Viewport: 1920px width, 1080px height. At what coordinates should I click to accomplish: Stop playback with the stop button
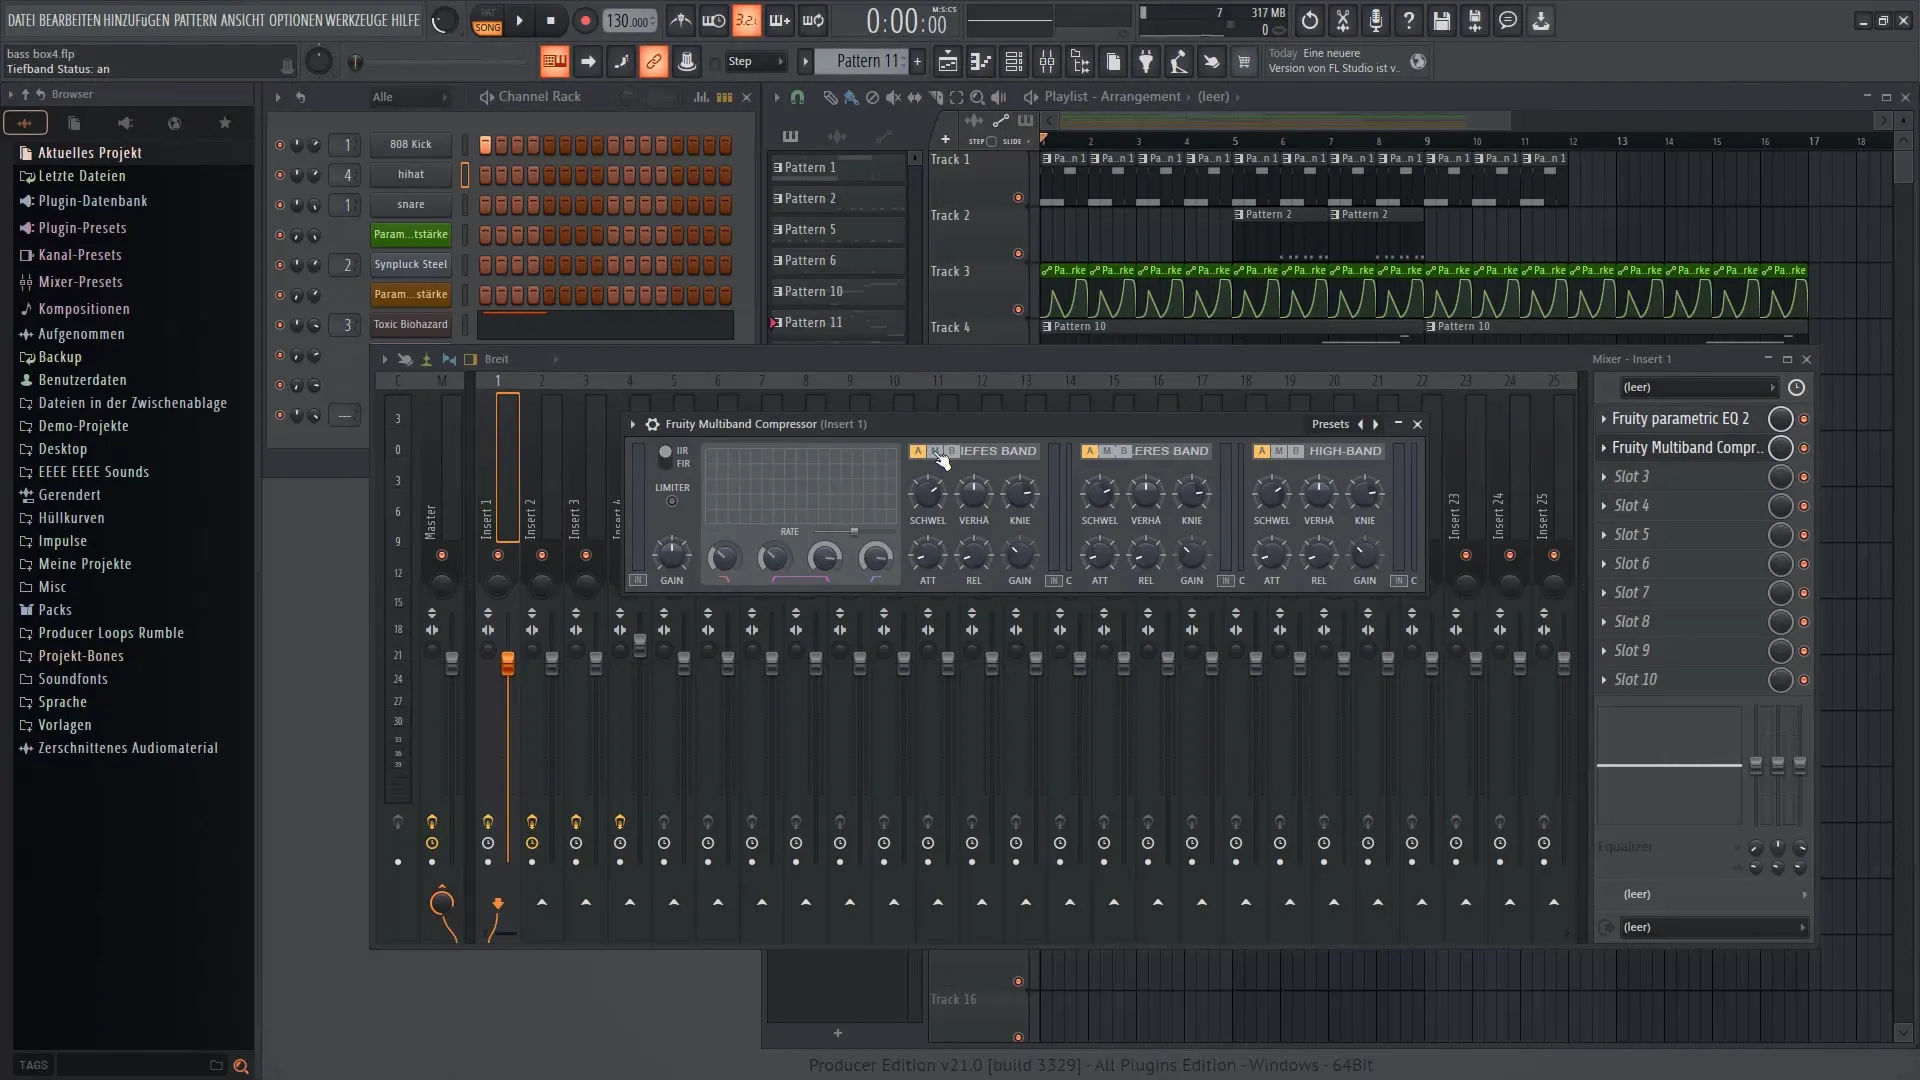click(x=551, y=20)
